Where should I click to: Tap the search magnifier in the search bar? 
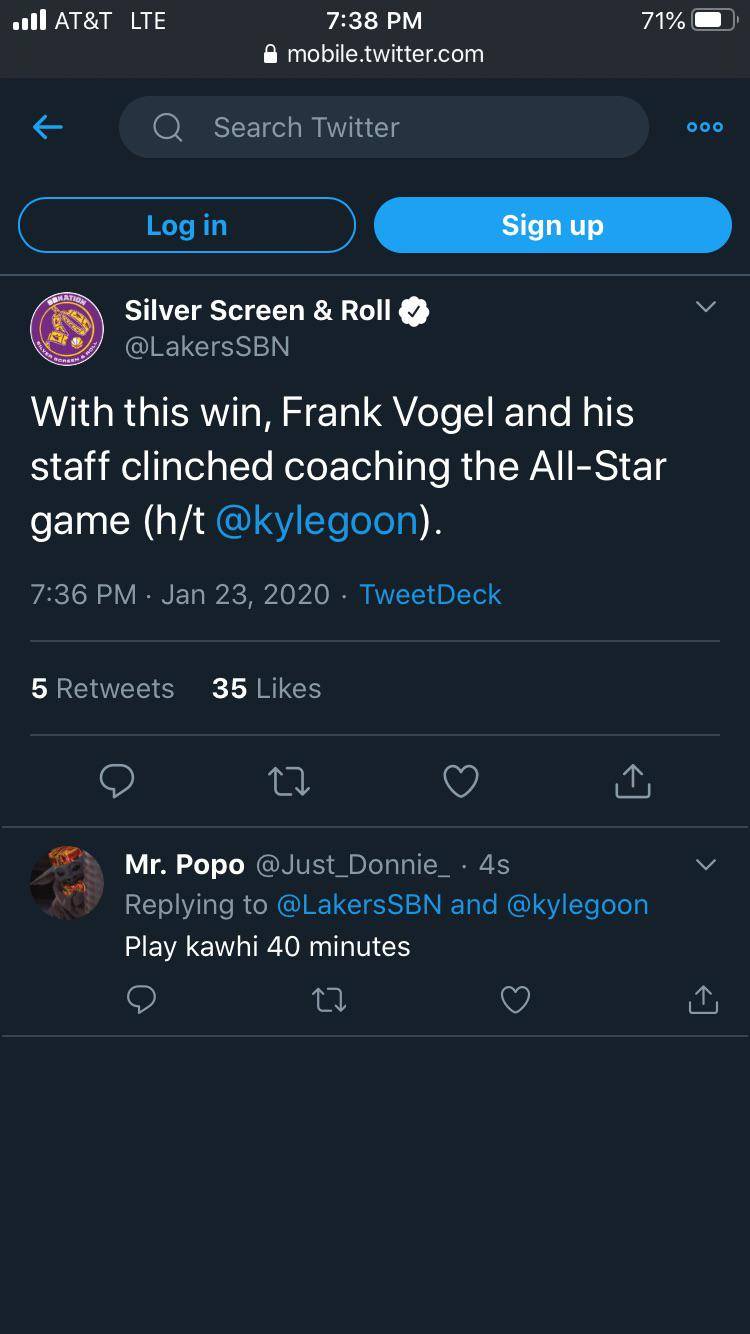167,127
